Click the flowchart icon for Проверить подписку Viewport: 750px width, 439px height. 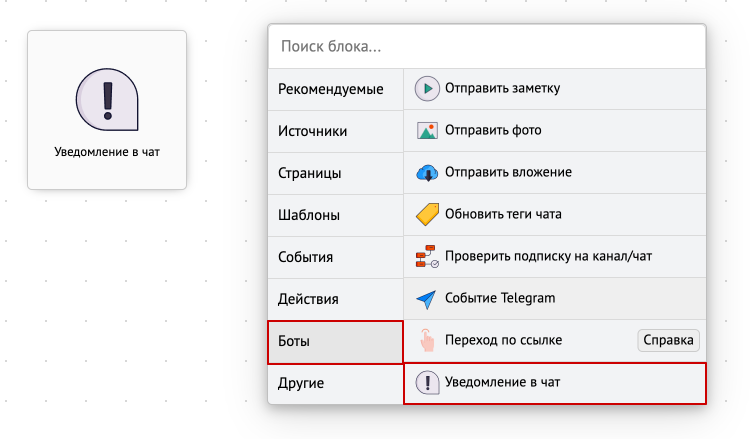pos(427,256)
